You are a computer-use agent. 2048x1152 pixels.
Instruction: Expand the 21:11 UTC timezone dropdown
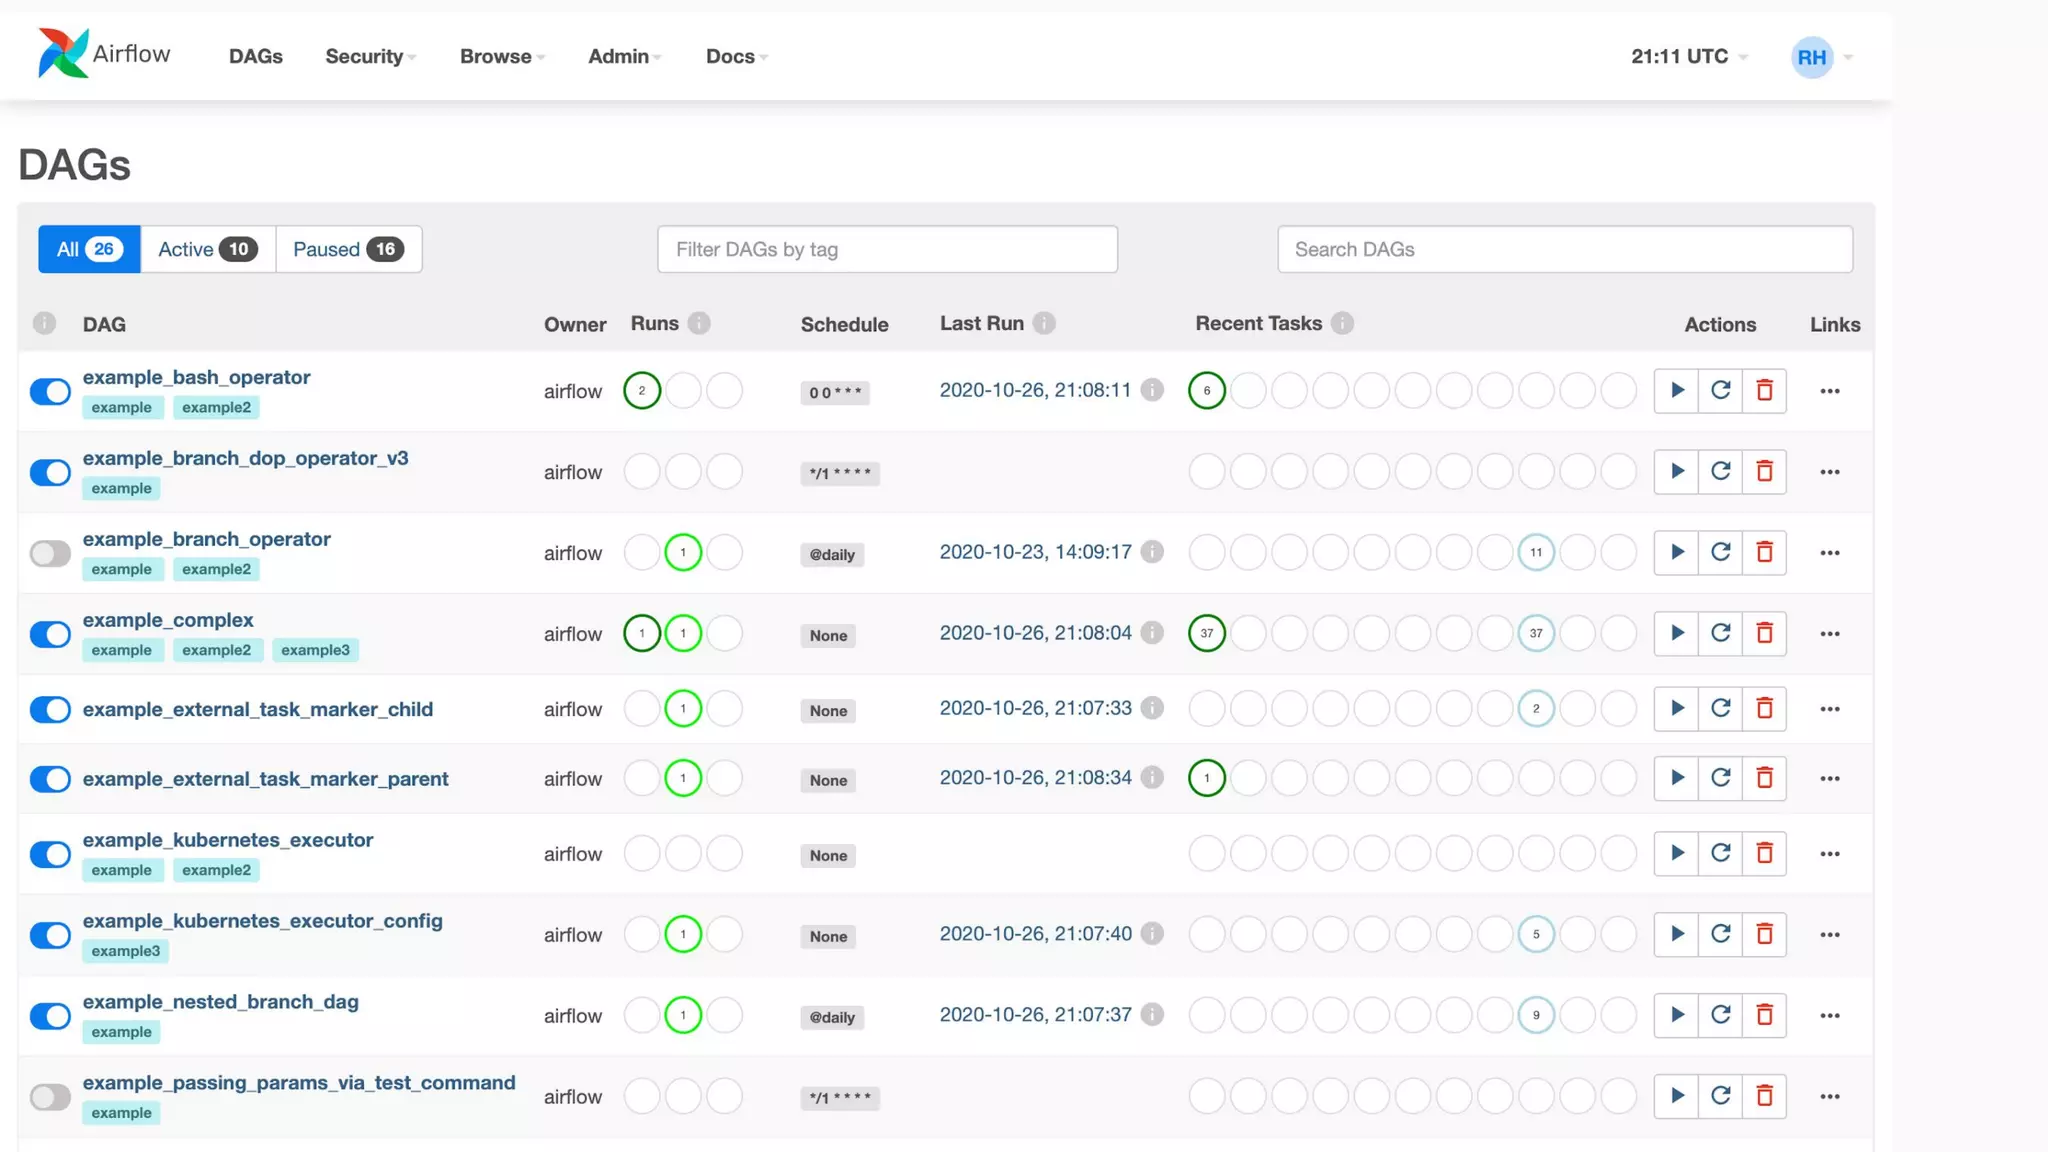click(x=1689, y=57)
